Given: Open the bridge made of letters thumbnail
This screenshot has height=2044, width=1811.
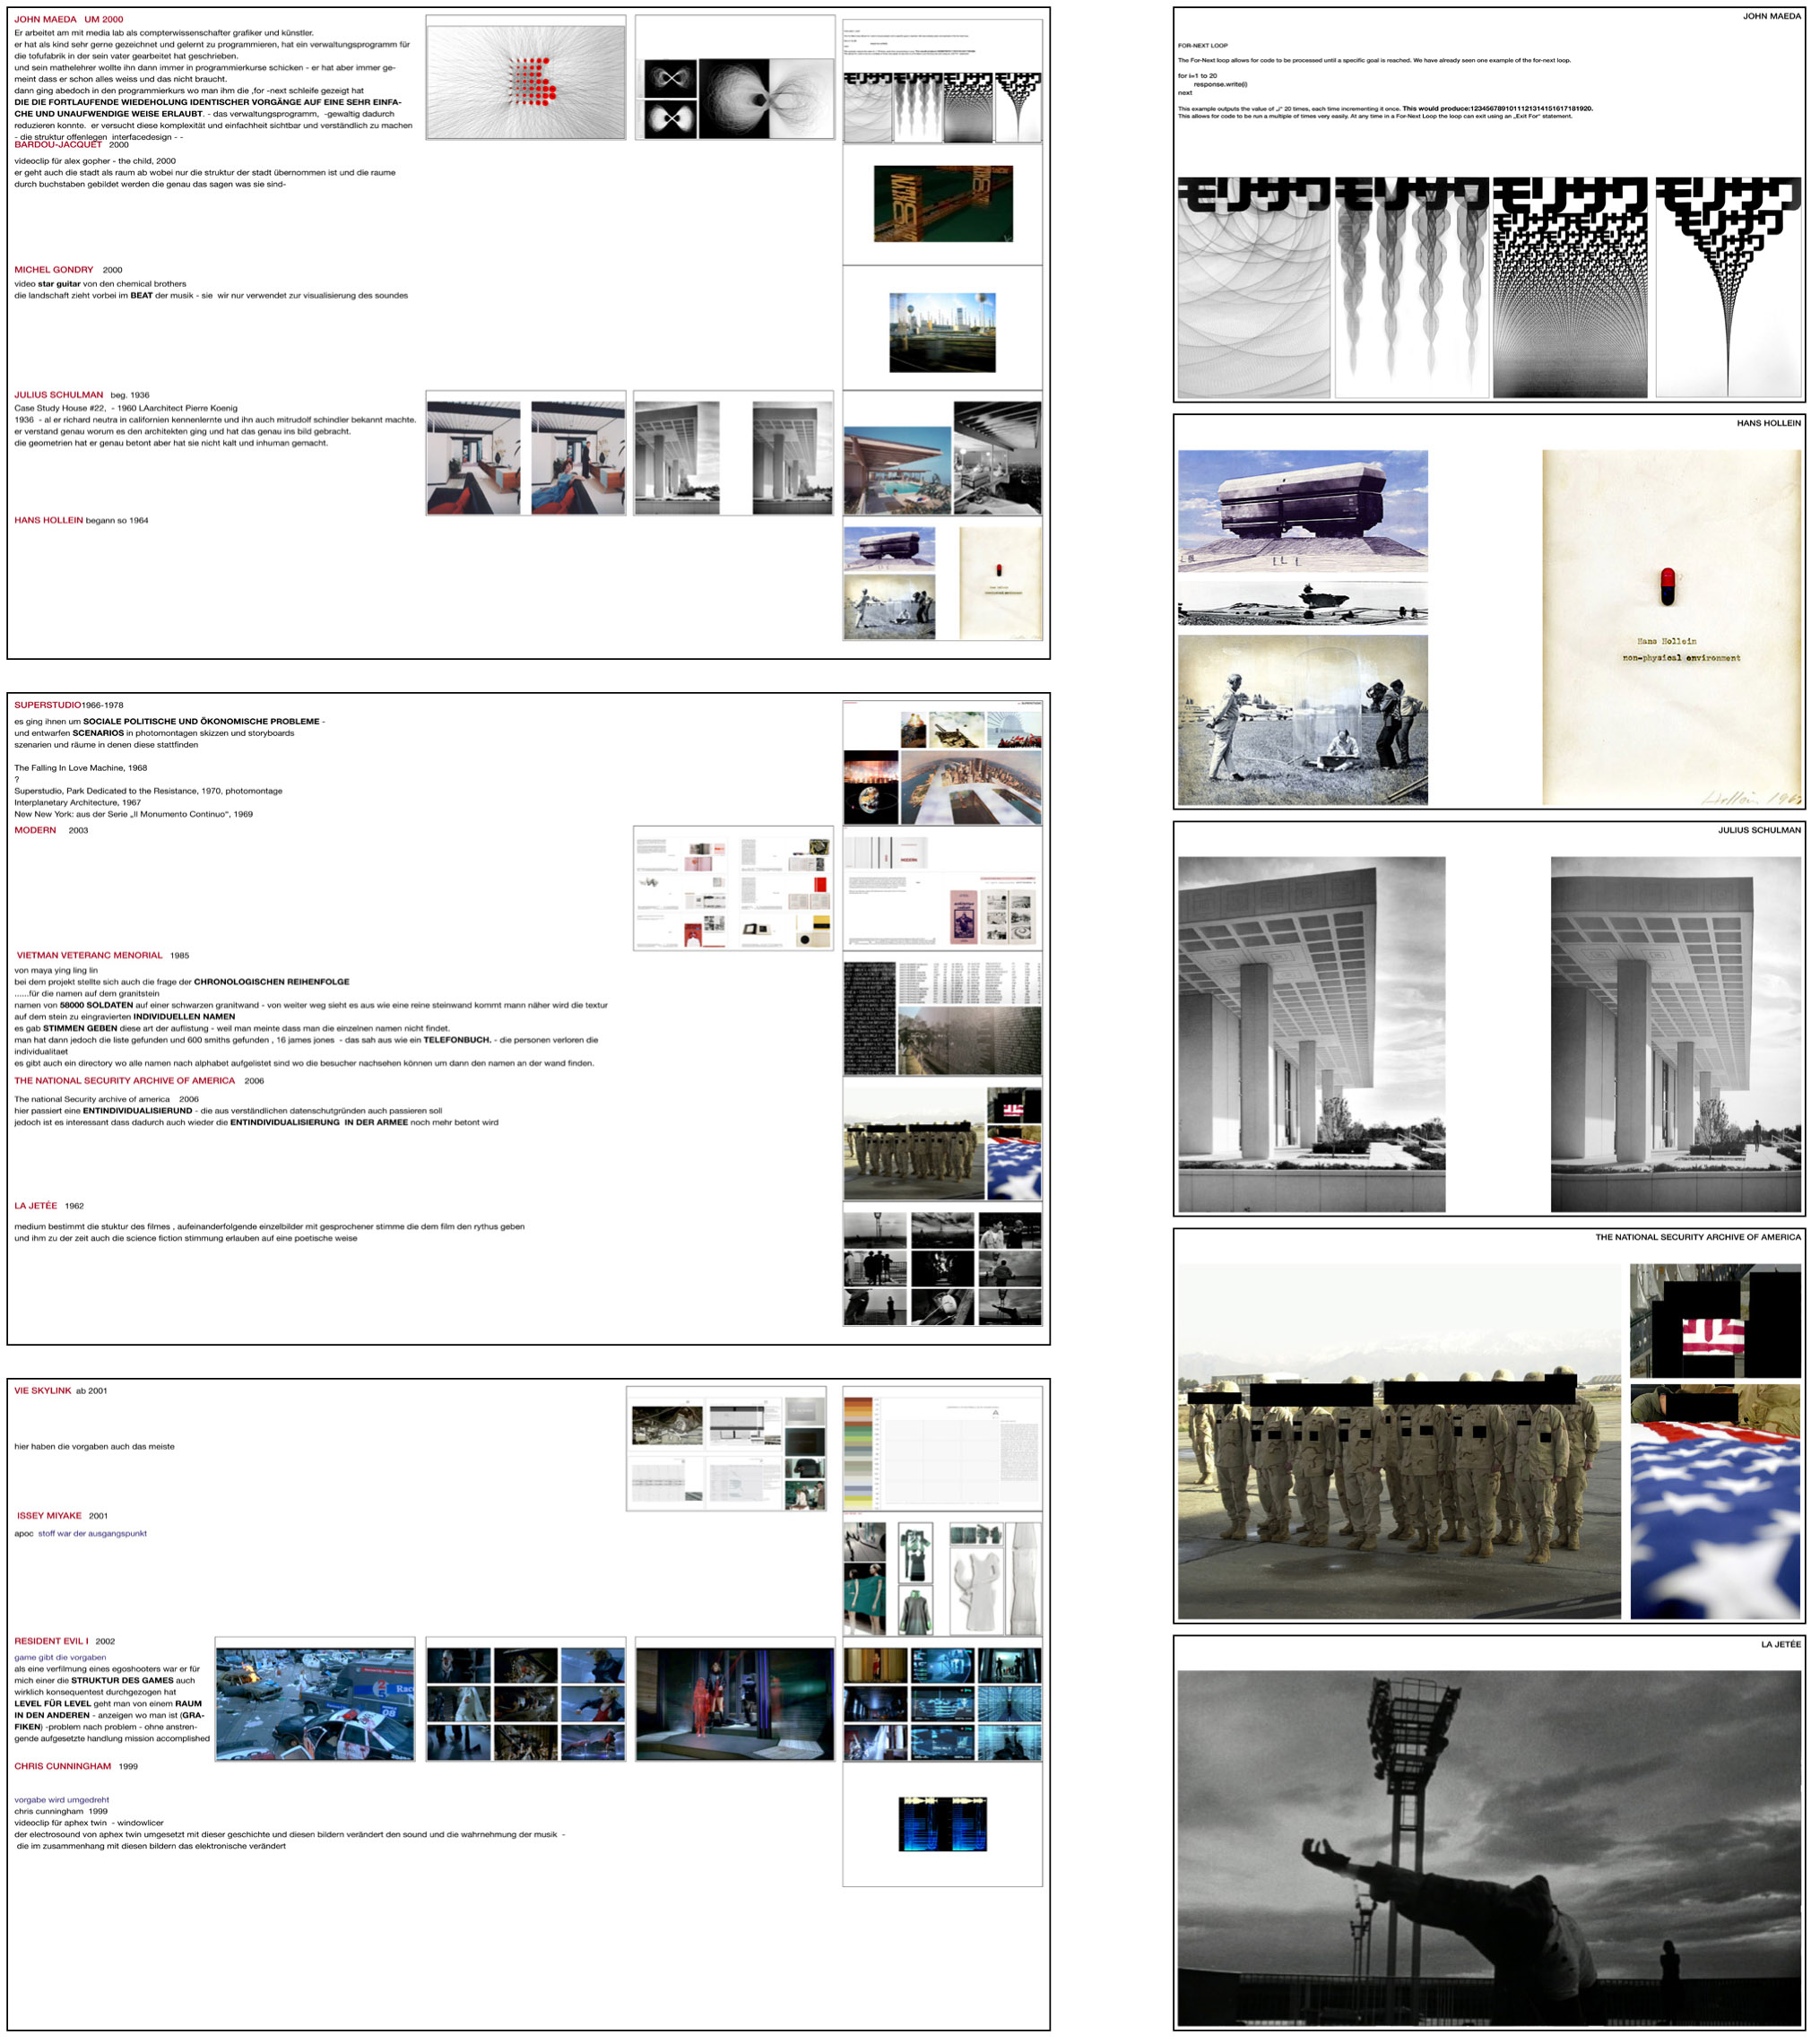Looking at the screenshot, I should [x=943, y=204].
